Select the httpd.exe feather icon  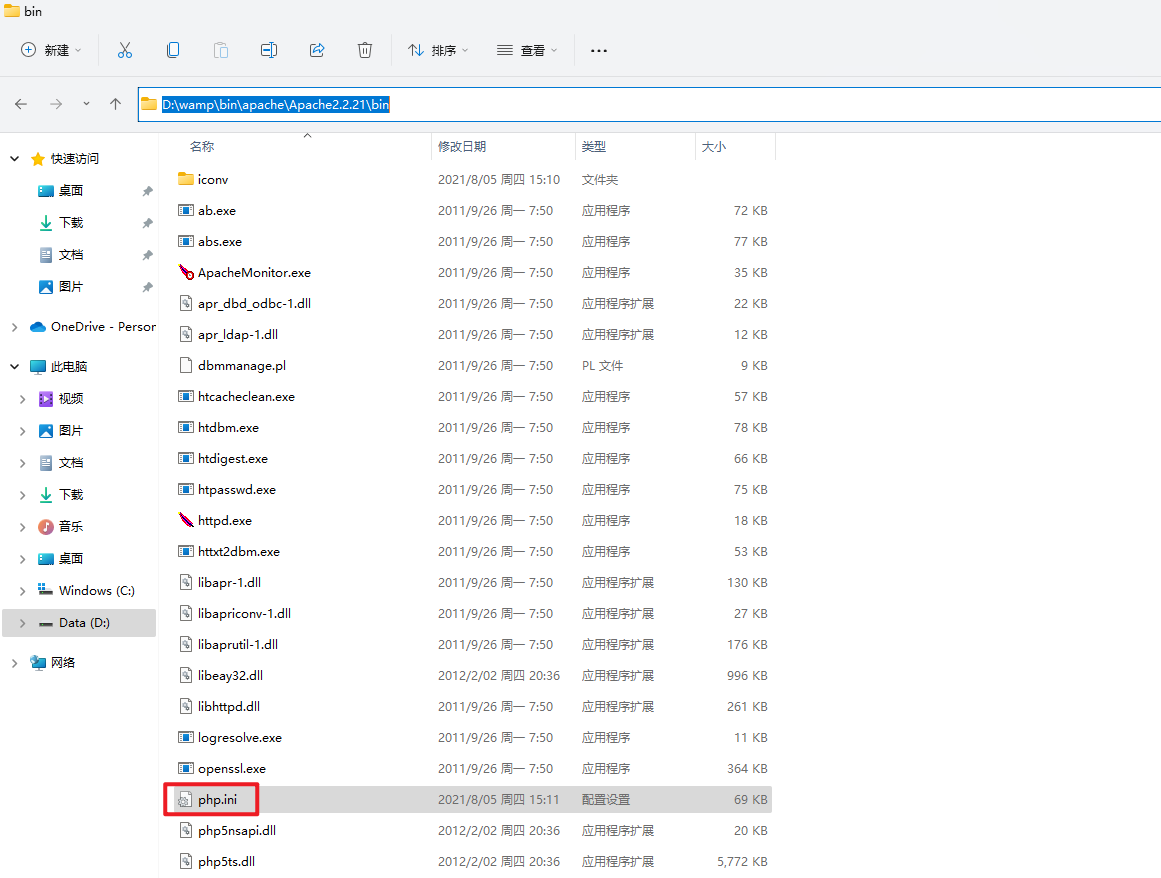click(186, 520)
